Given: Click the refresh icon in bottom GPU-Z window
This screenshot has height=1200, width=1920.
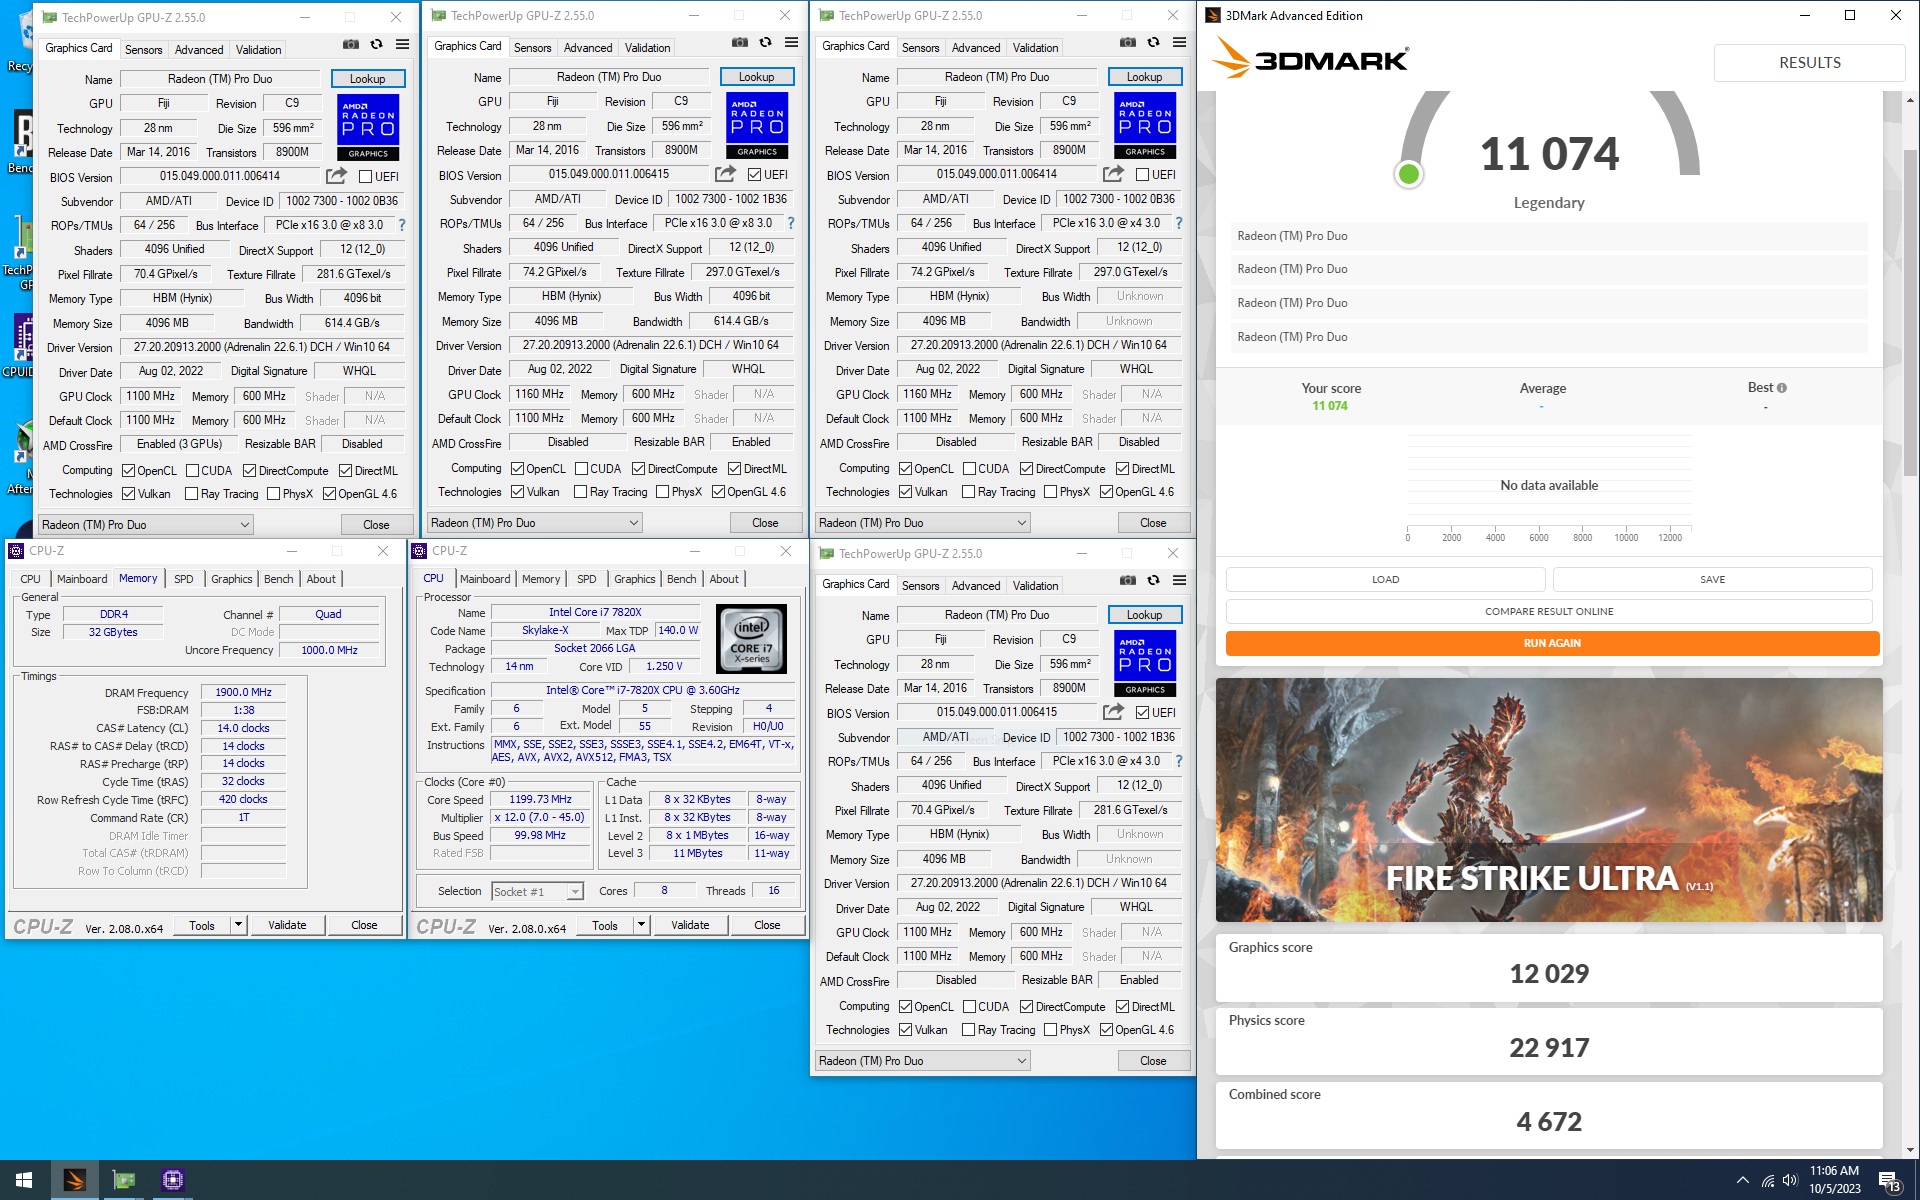Looking at the screenshot, I should coord(1153,581).
